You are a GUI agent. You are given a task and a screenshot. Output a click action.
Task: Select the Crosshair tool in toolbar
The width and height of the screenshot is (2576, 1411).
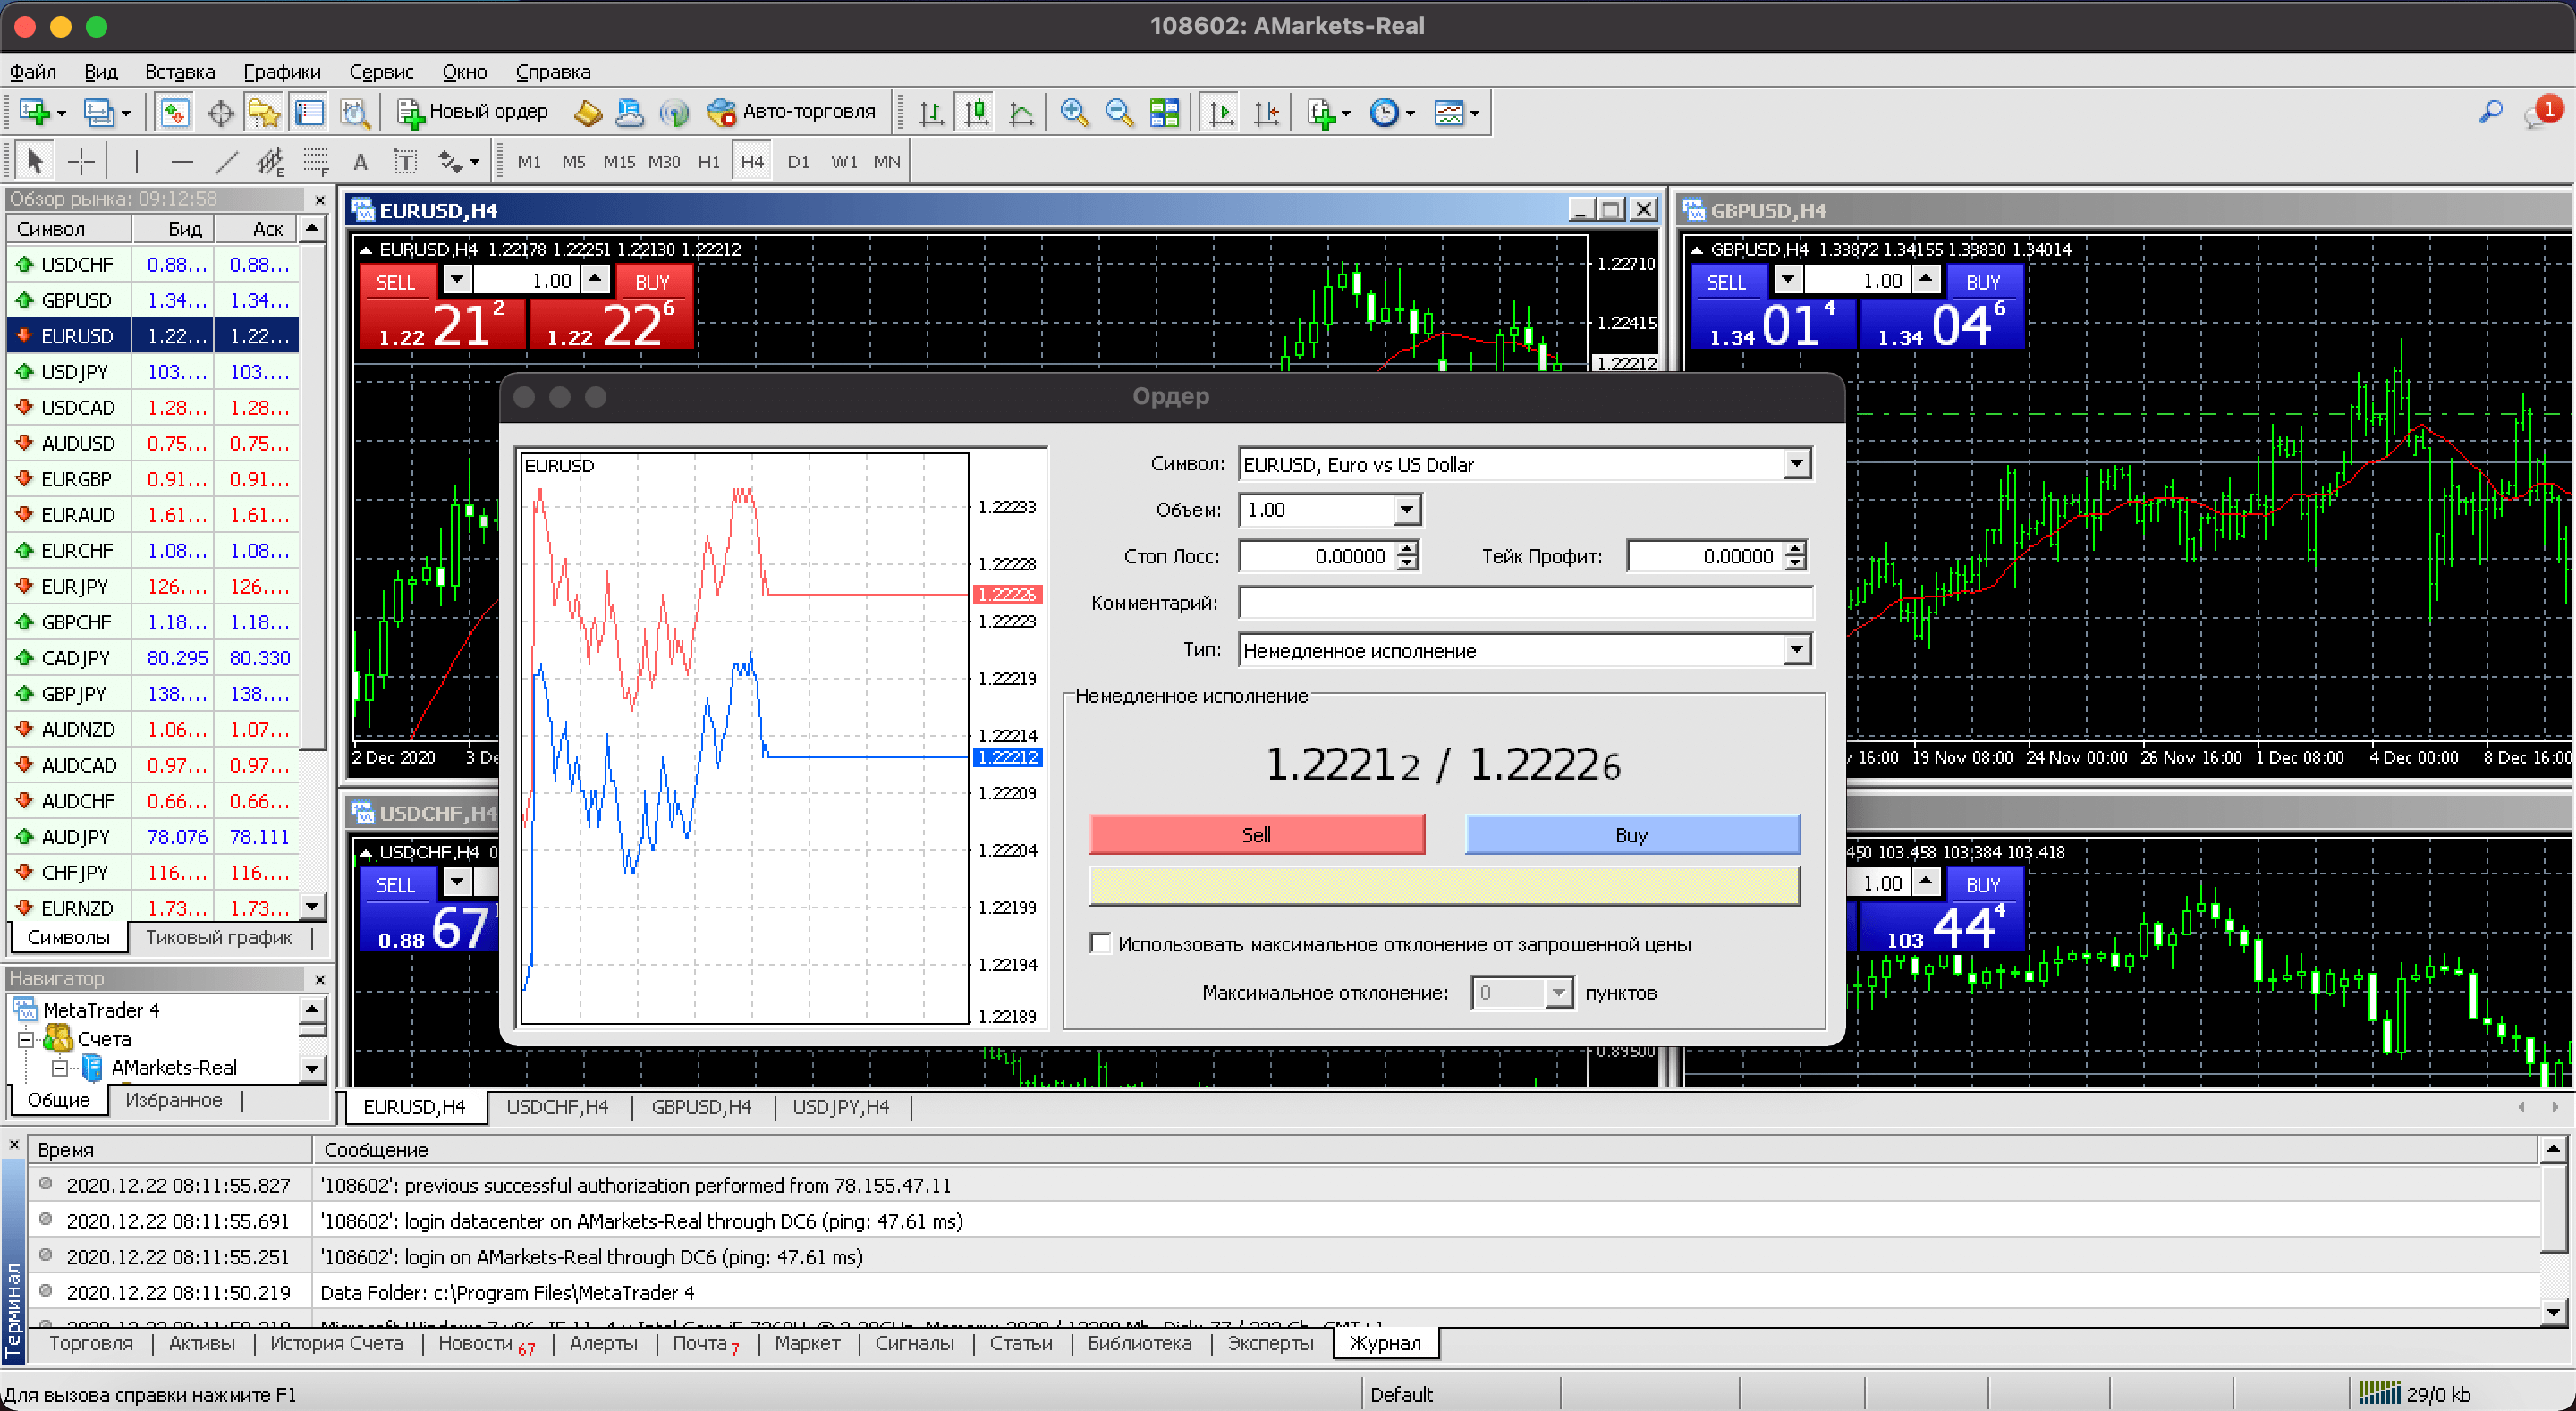[81, 161]
